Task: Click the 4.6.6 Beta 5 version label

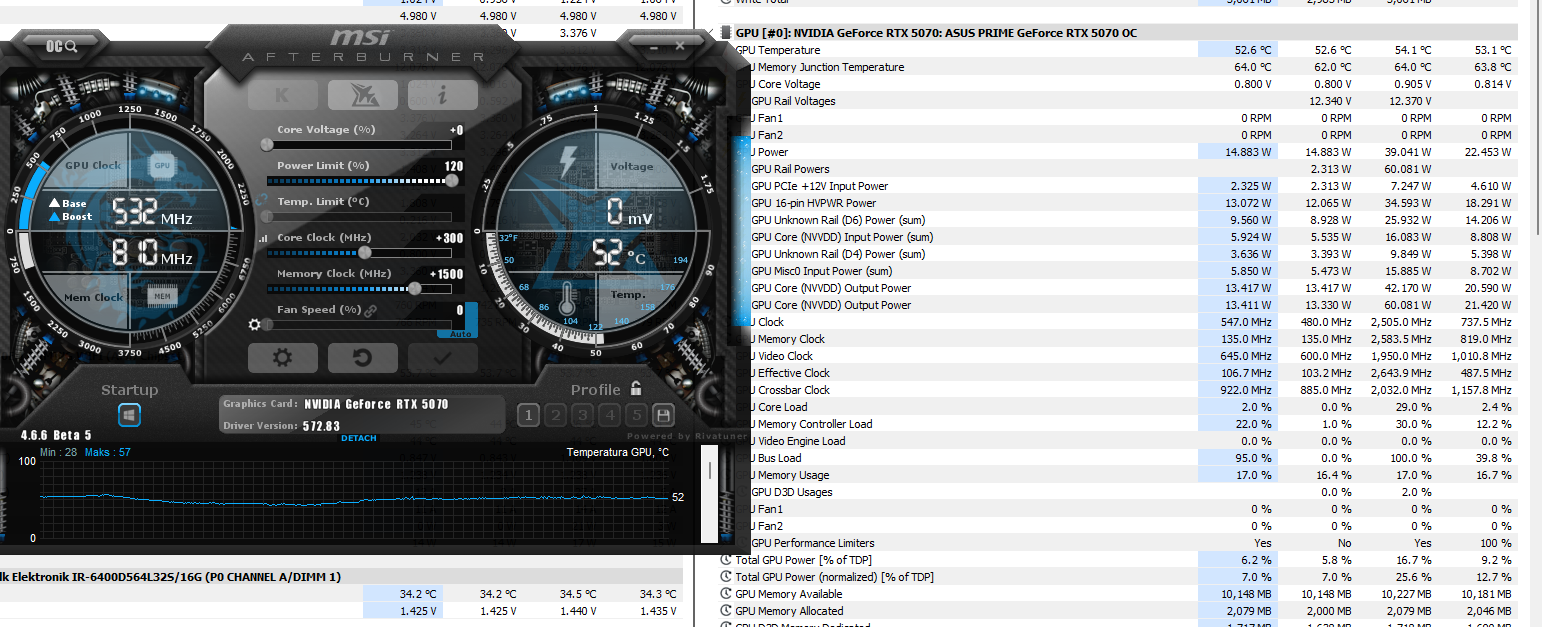Action: pos(56,436)
